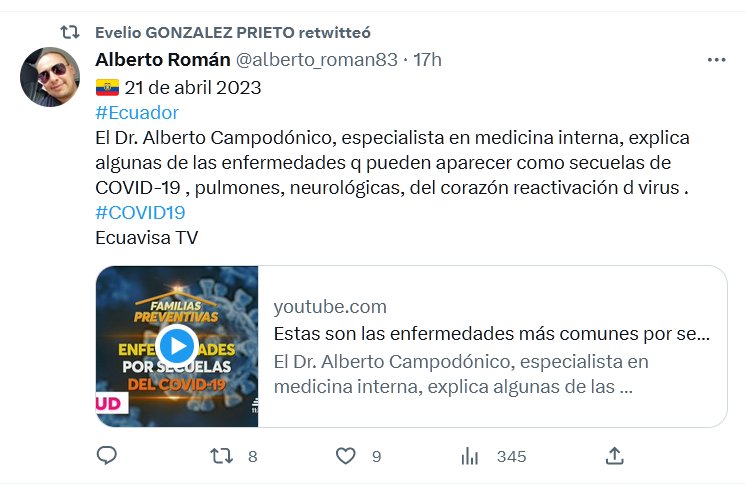
Task: Open the #Ecuador hashtag
Action: 137,112
